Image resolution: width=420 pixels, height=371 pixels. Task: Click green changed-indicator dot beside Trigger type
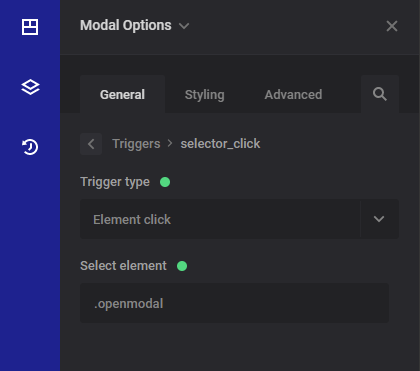[x=165, y=182]
